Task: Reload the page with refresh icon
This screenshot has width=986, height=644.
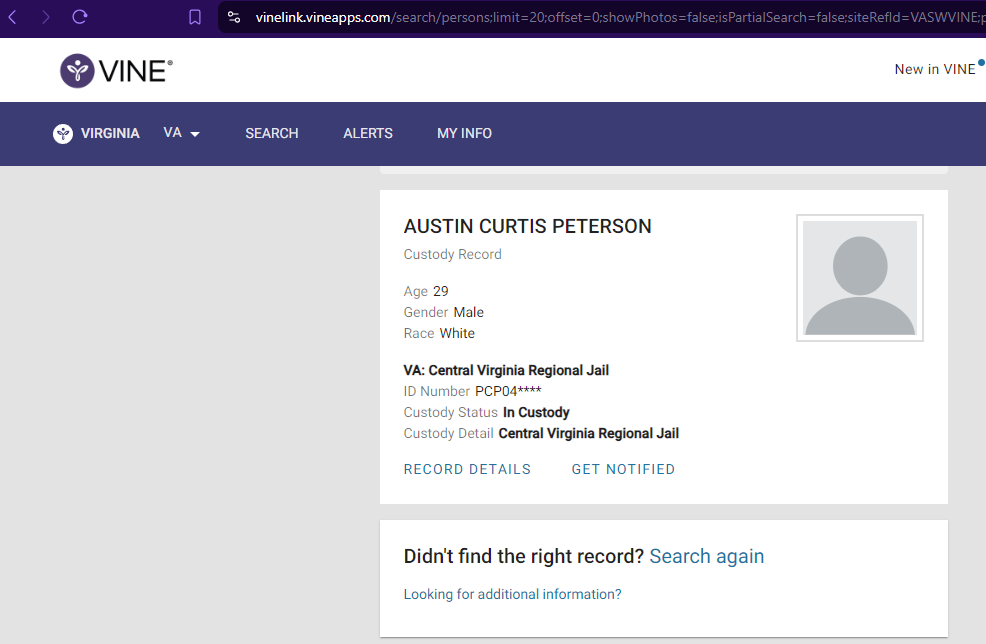Action: coord(79,17)
